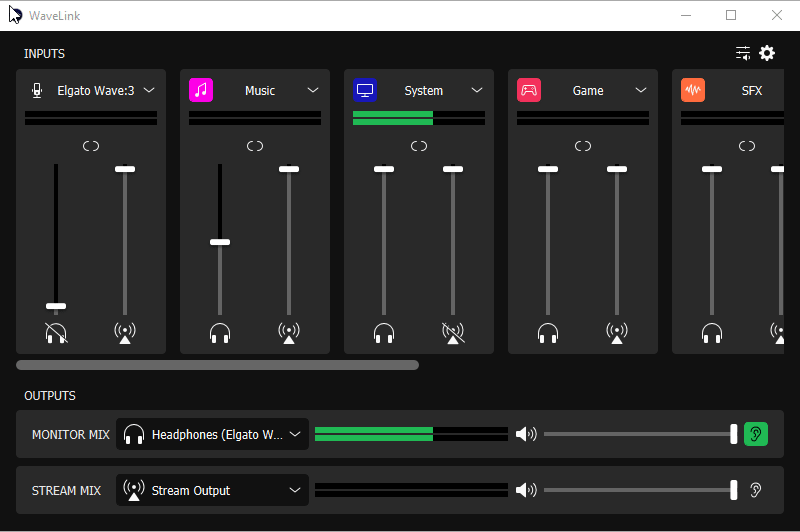This screenshot has height=532, width=800.
Task: Link SFX channel faders
Action: [747, 146]
